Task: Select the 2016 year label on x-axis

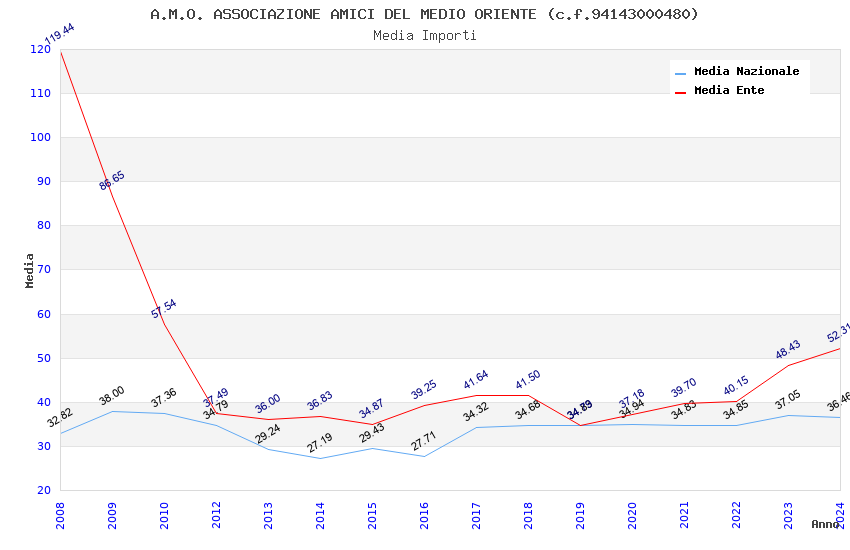Action: click(424, 515)
